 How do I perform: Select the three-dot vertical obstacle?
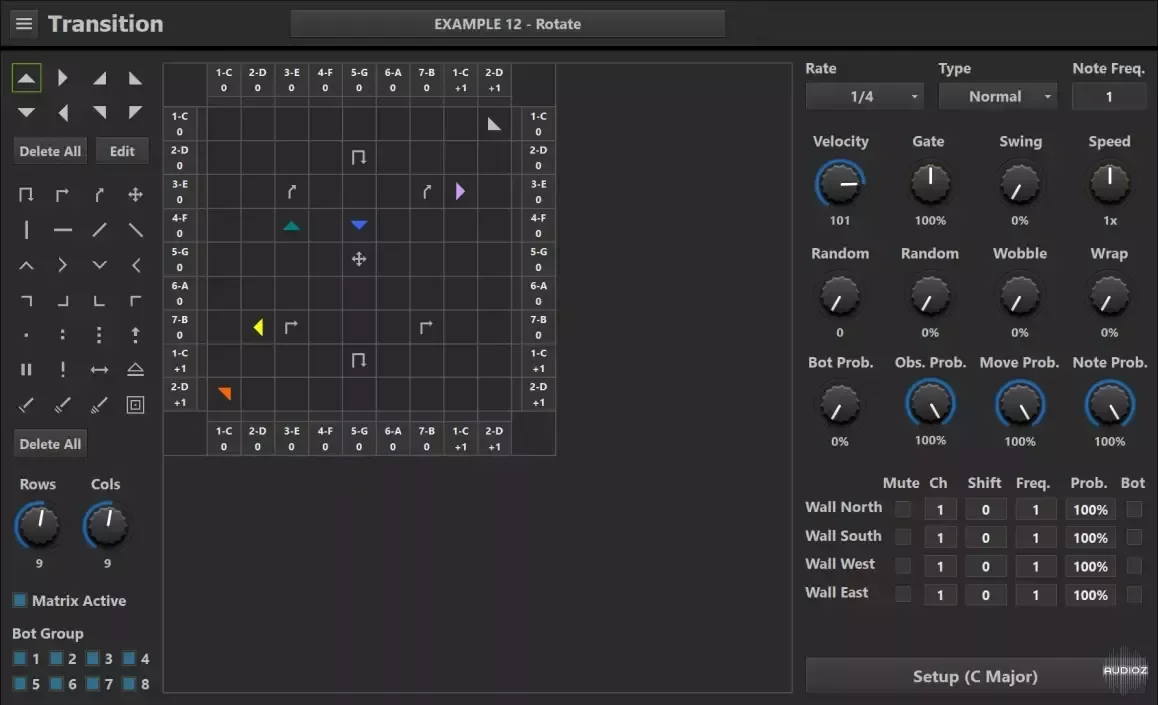coord(99,335)
